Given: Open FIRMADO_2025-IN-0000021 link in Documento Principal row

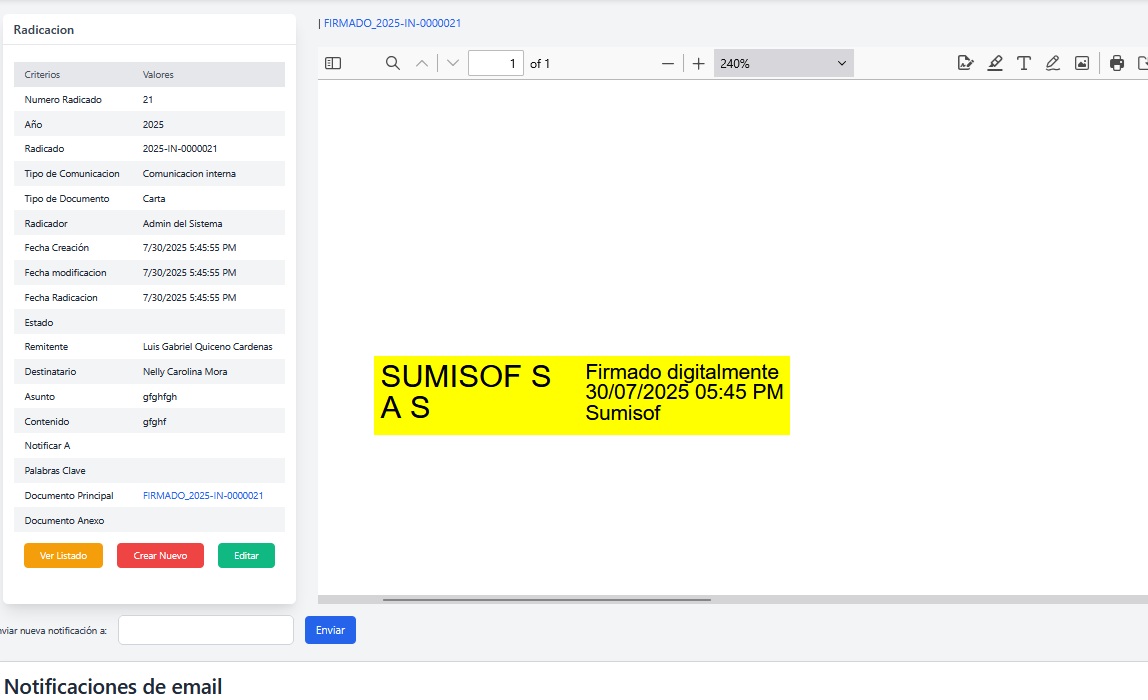Looking at the screenshot, I should coord(203,496).
